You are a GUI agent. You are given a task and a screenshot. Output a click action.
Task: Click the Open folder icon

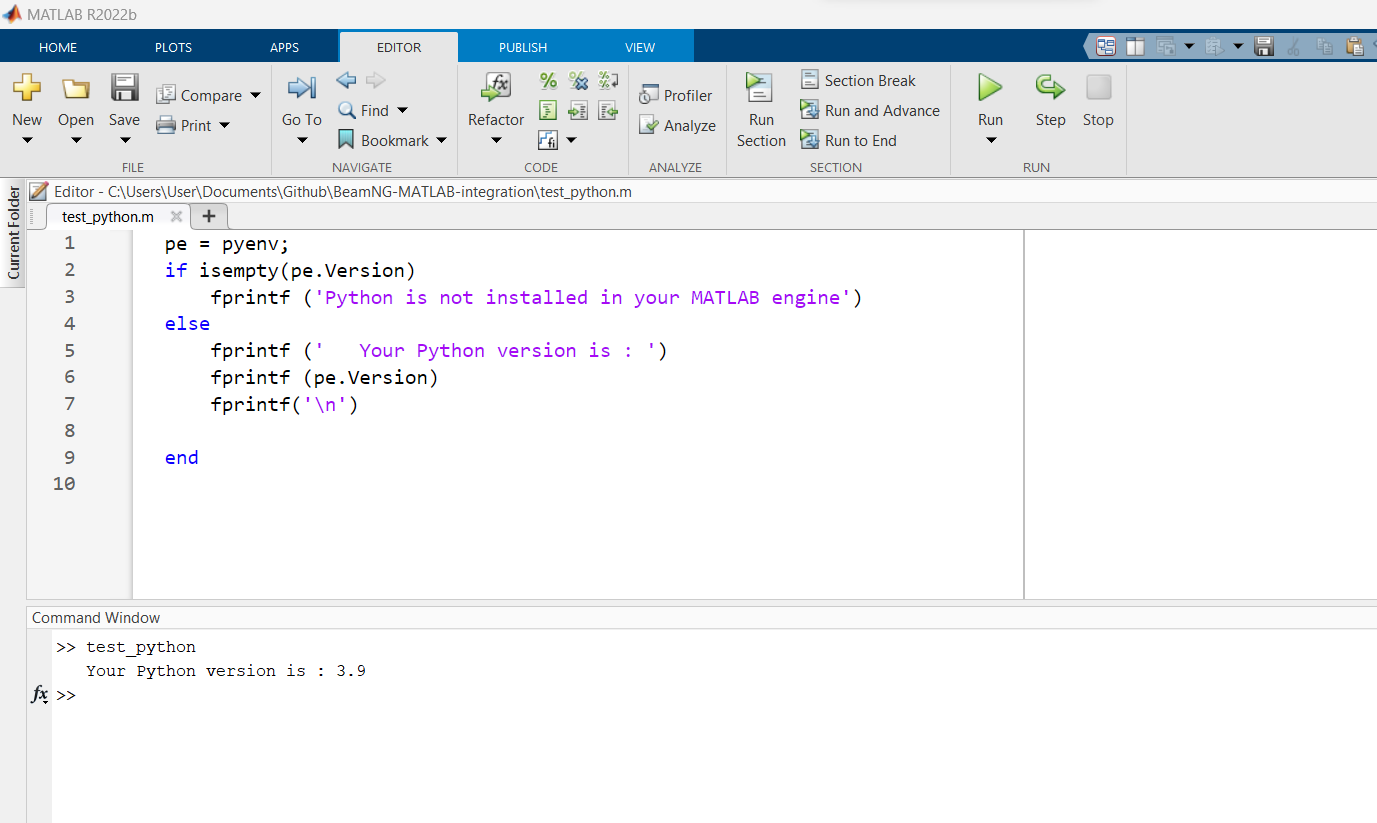[76, 88]
